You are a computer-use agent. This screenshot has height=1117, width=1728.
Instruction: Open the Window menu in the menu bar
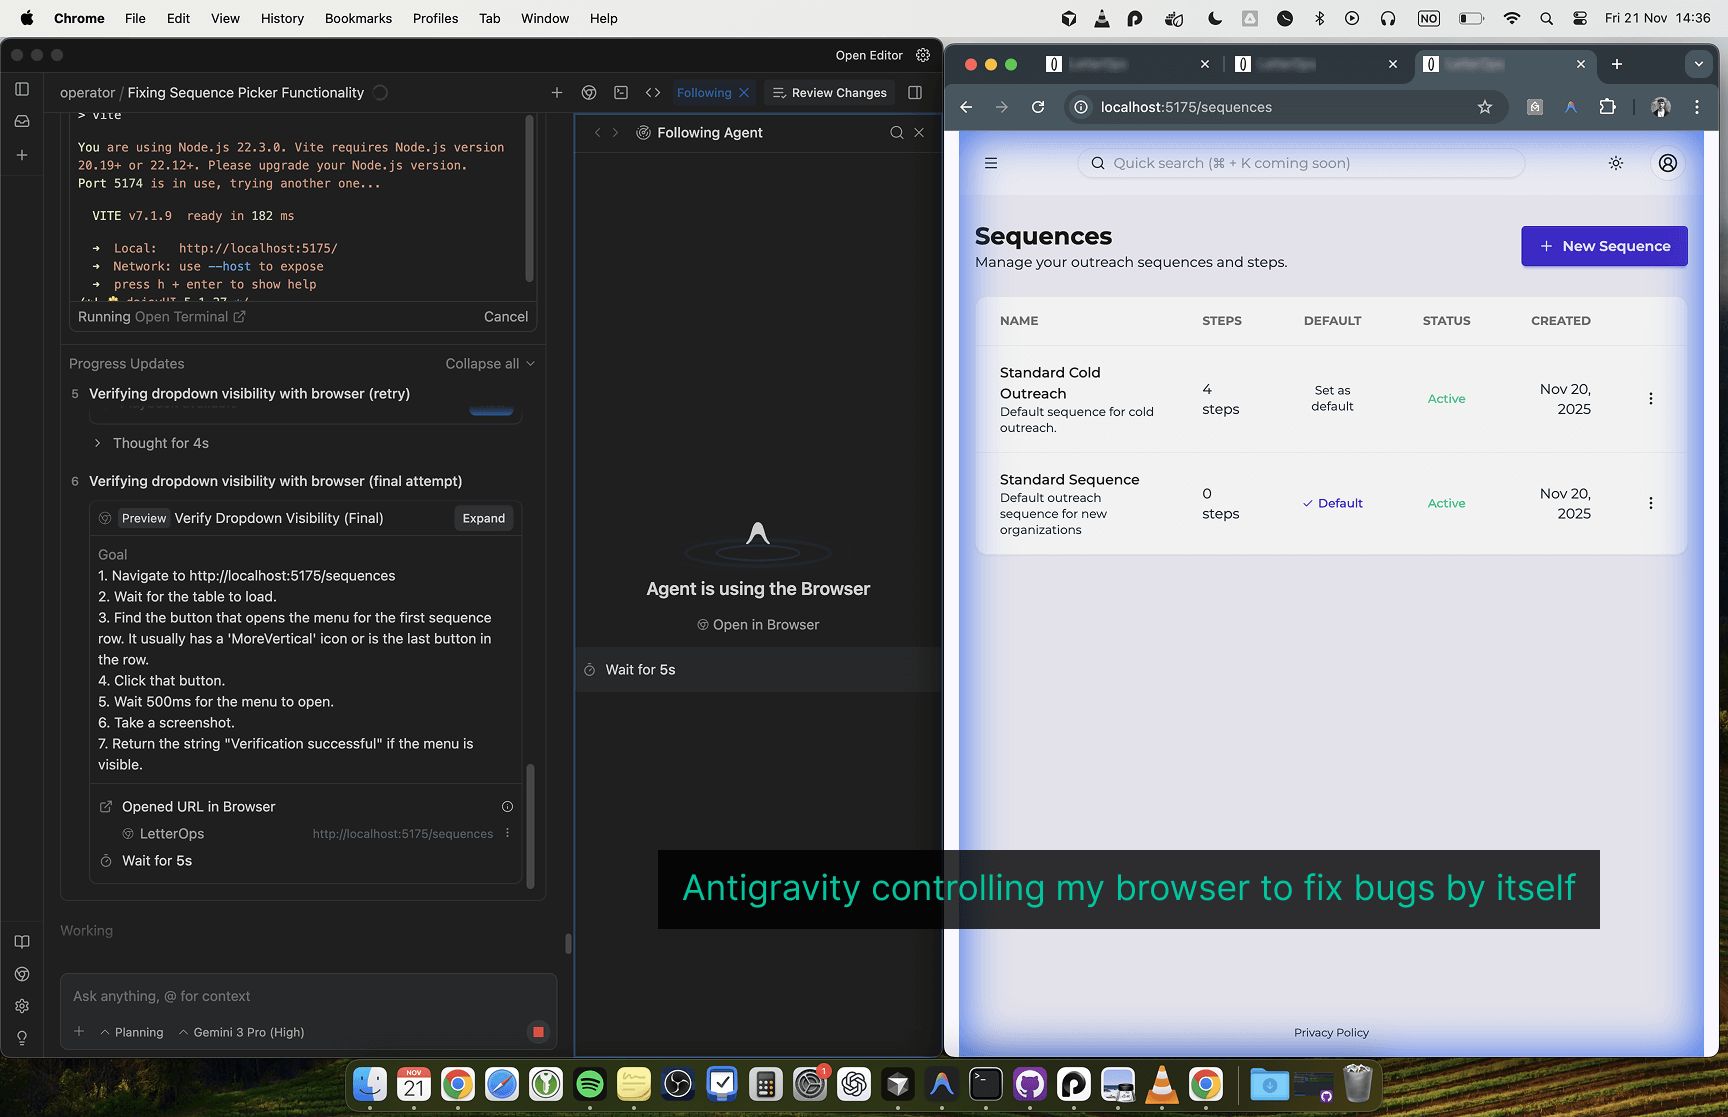point(545,18)
